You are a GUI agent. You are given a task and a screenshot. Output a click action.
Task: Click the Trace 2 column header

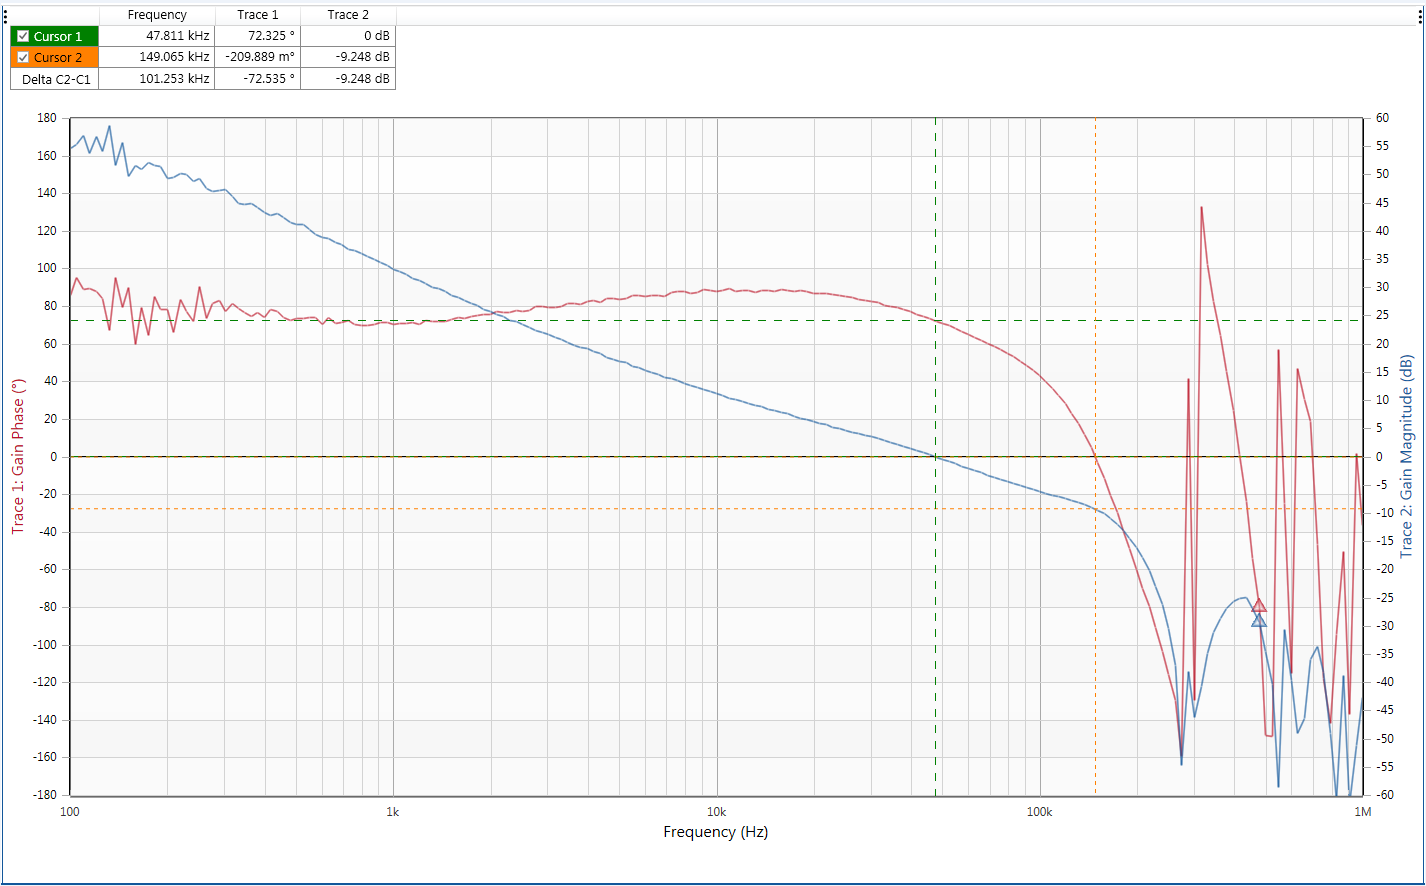[x=348, y=15]
